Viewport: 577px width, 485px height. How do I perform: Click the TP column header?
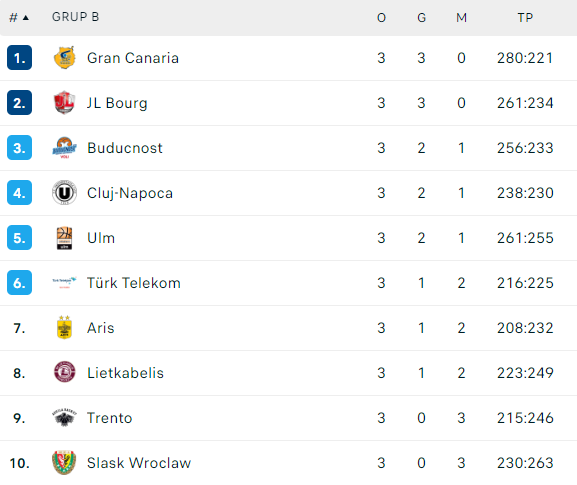(525, 18)
